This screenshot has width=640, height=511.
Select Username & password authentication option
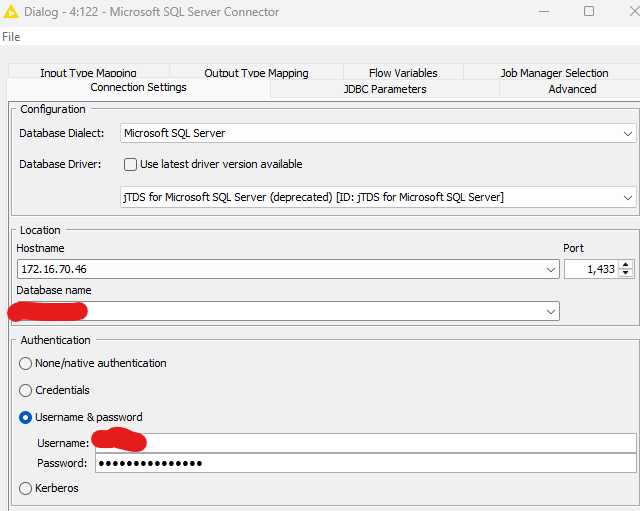coord(25,418)
